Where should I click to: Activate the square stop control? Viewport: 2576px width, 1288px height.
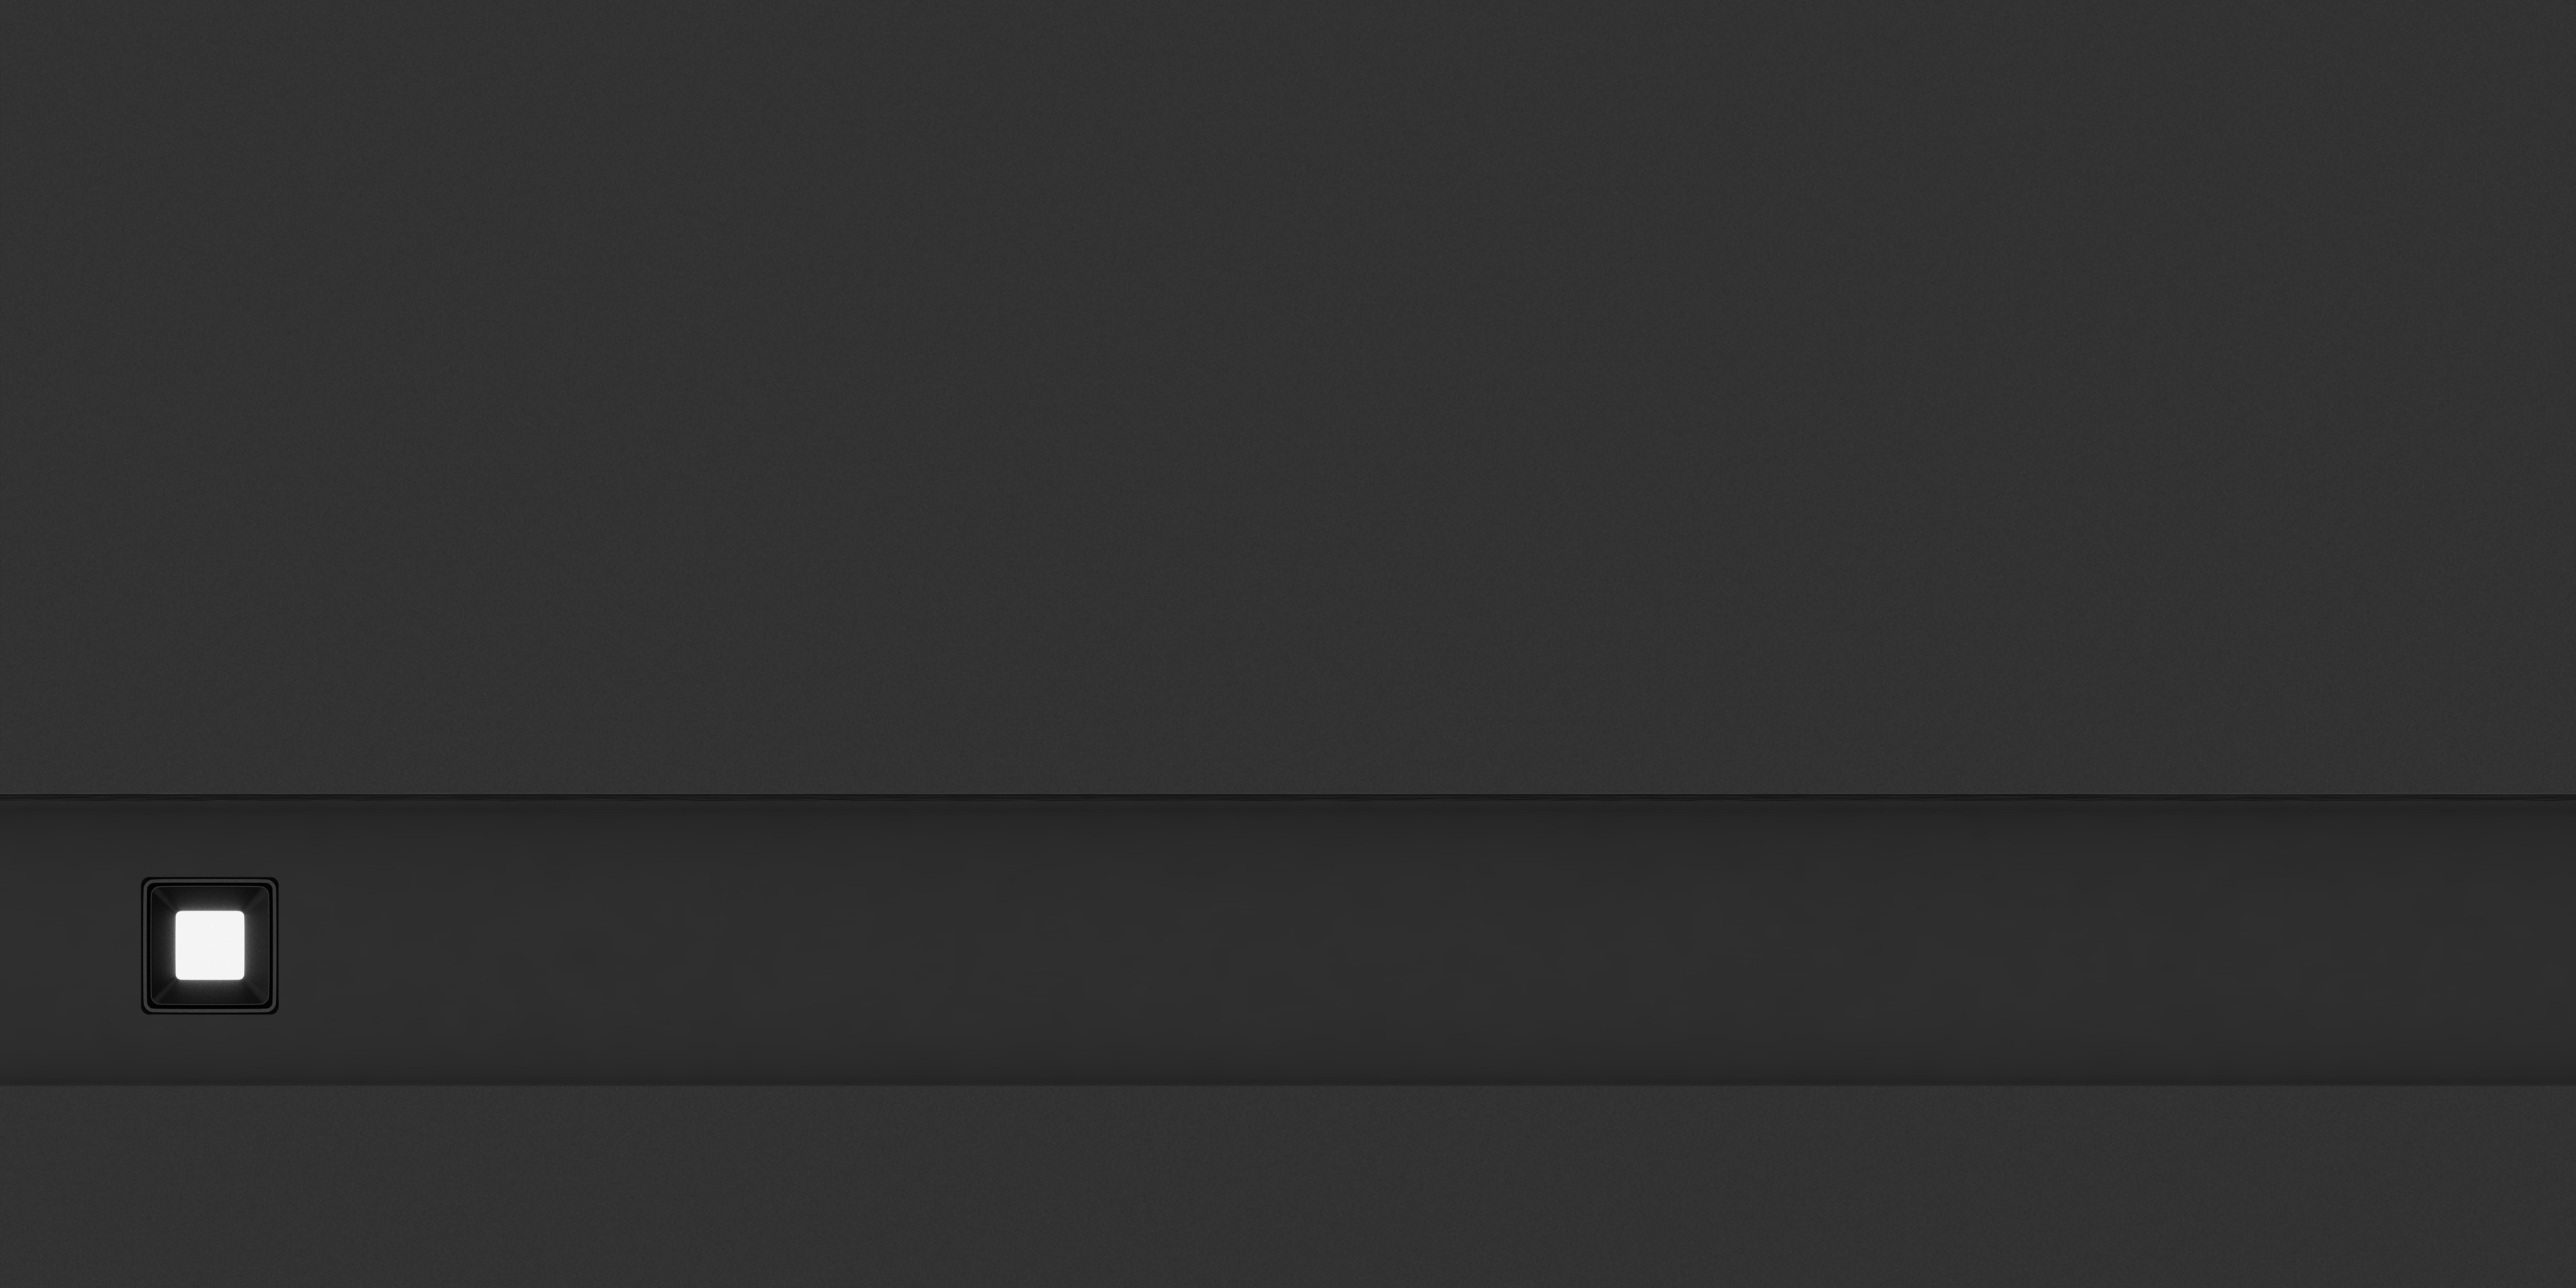coord(210,945)
